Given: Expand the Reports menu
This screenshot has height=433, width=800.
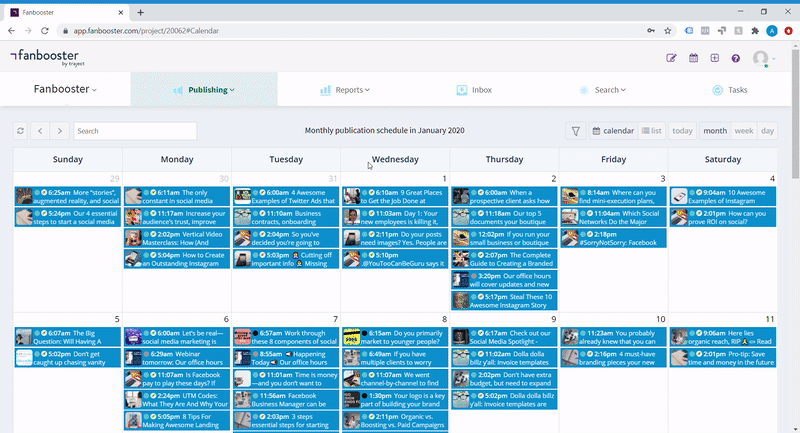Looking at the screenshot, I should pyautogui.click(x=345, y=90).
